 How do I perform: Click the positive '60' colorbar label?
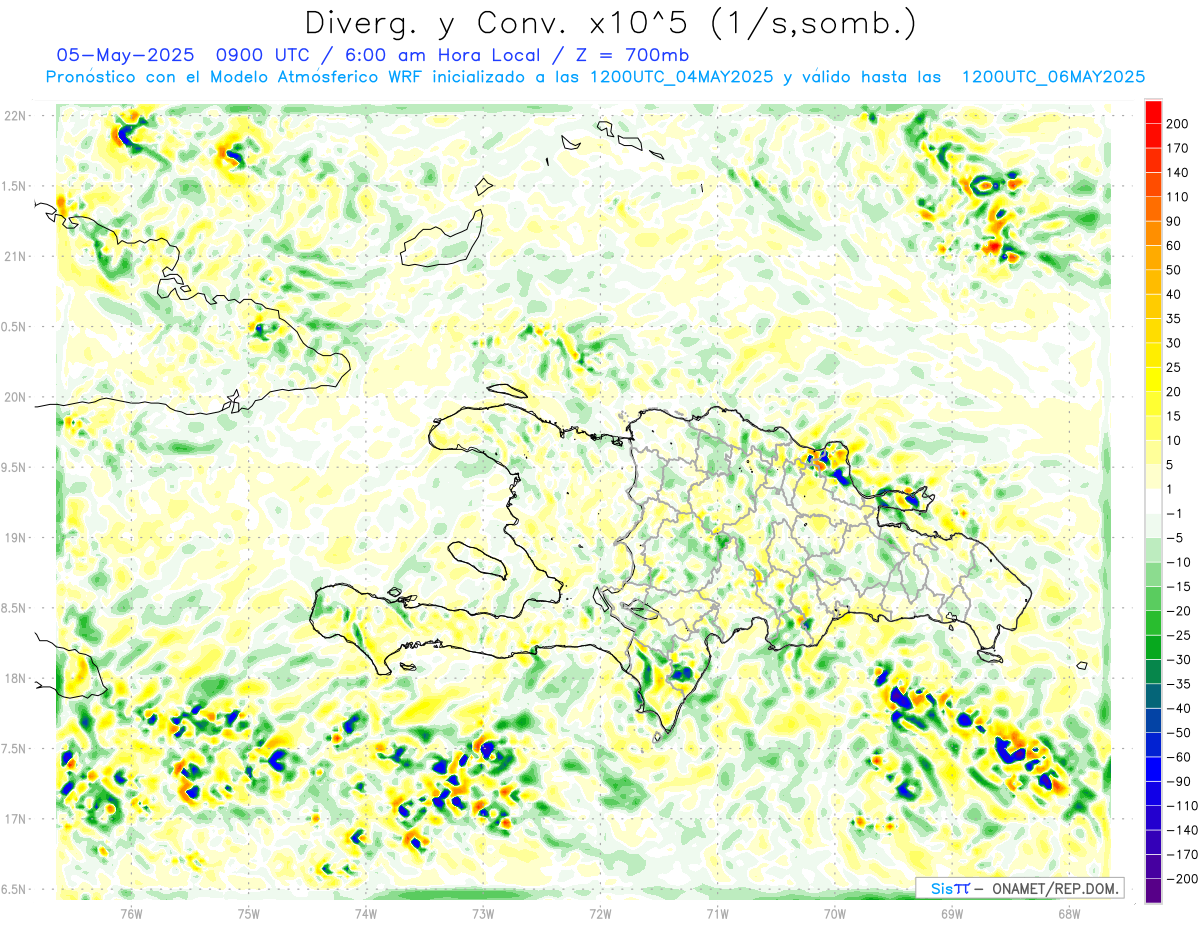pos(1175,246)
